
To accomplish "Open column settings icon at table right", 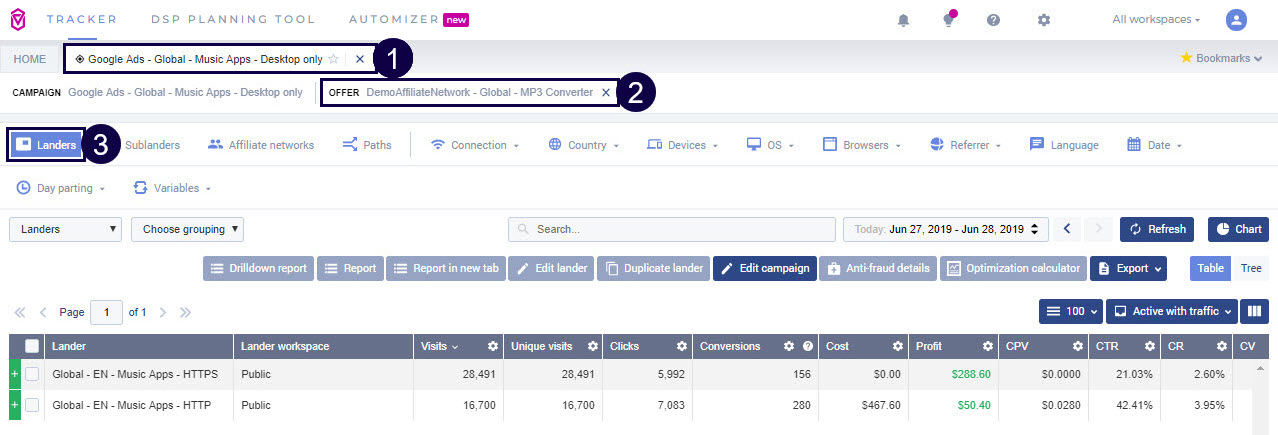I will (x=1254, y=311).
